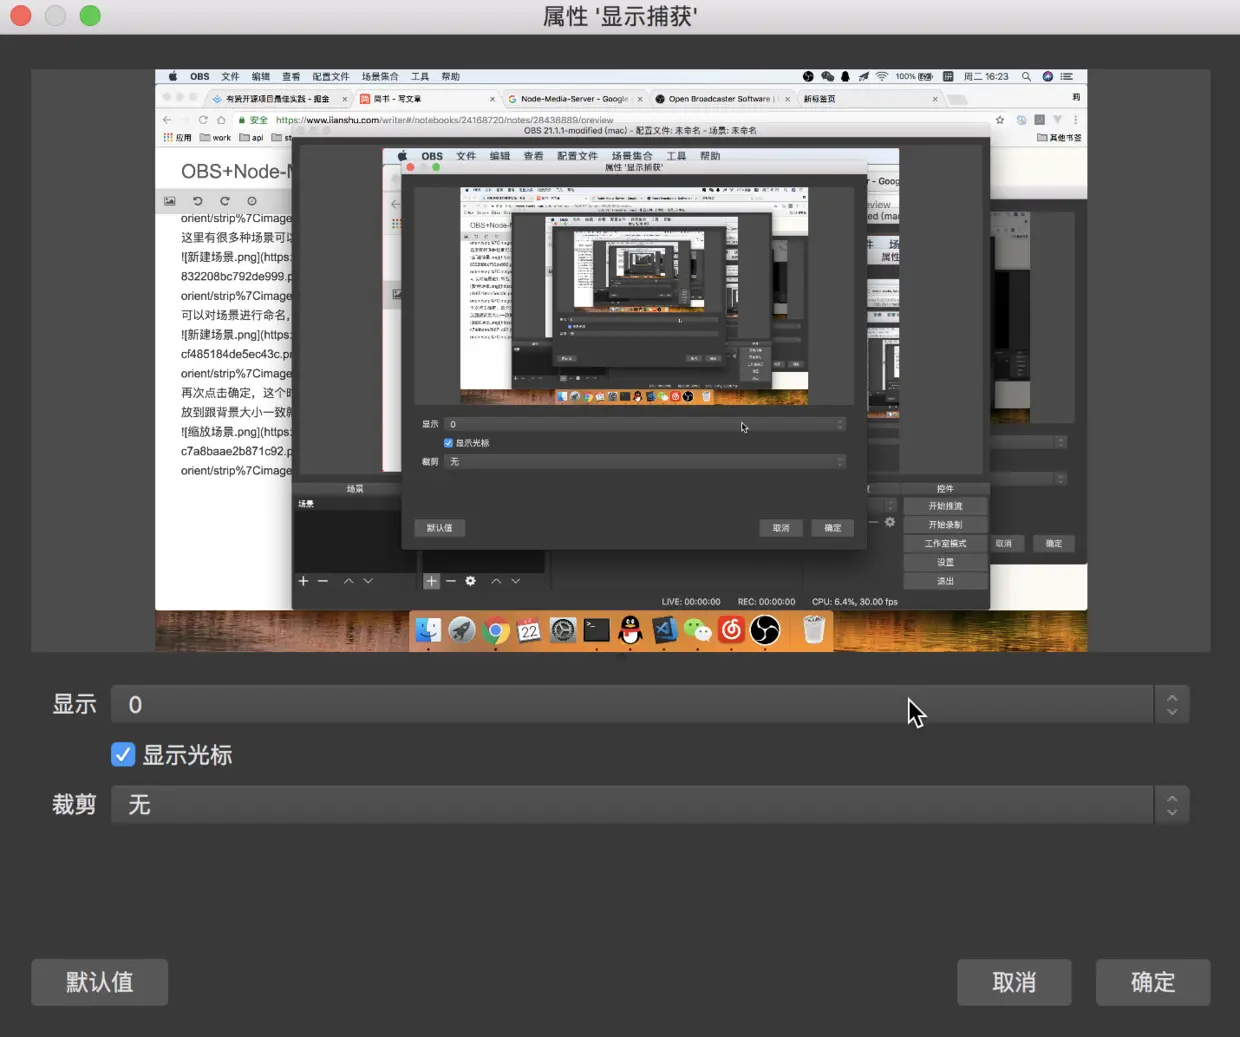
Task: Open the 裁剪 crop mode dropdown
Action: 650,805
